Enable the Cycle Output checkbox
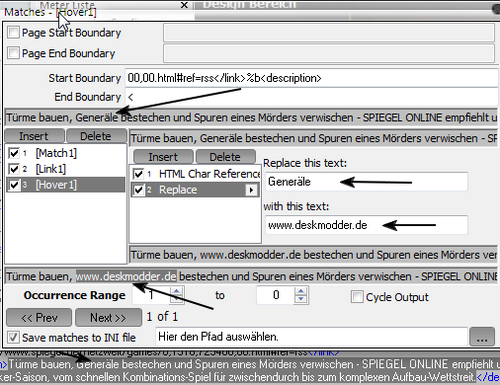Screen dimensions: 500x385 tap(357, 296)
